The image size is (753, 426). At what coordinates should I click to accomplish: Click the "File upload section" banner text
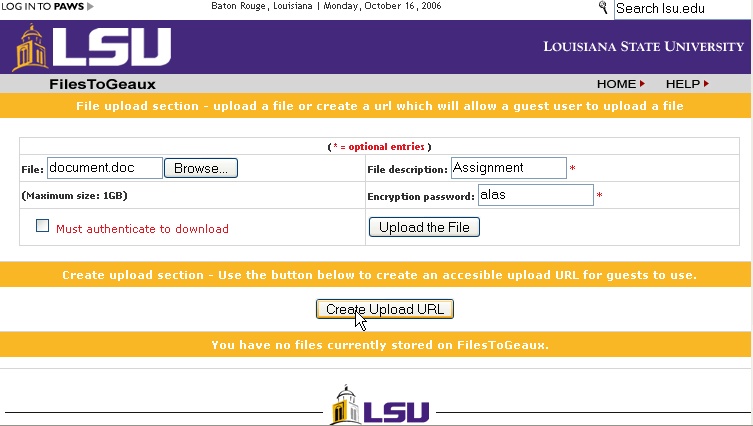tap(379, 106)
